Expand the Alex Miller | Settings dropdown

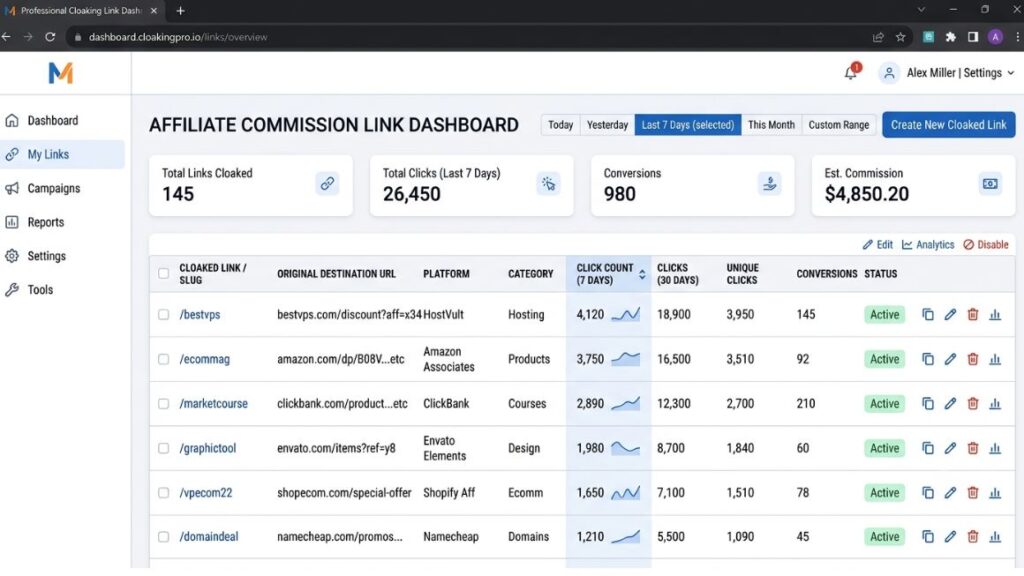948,72
